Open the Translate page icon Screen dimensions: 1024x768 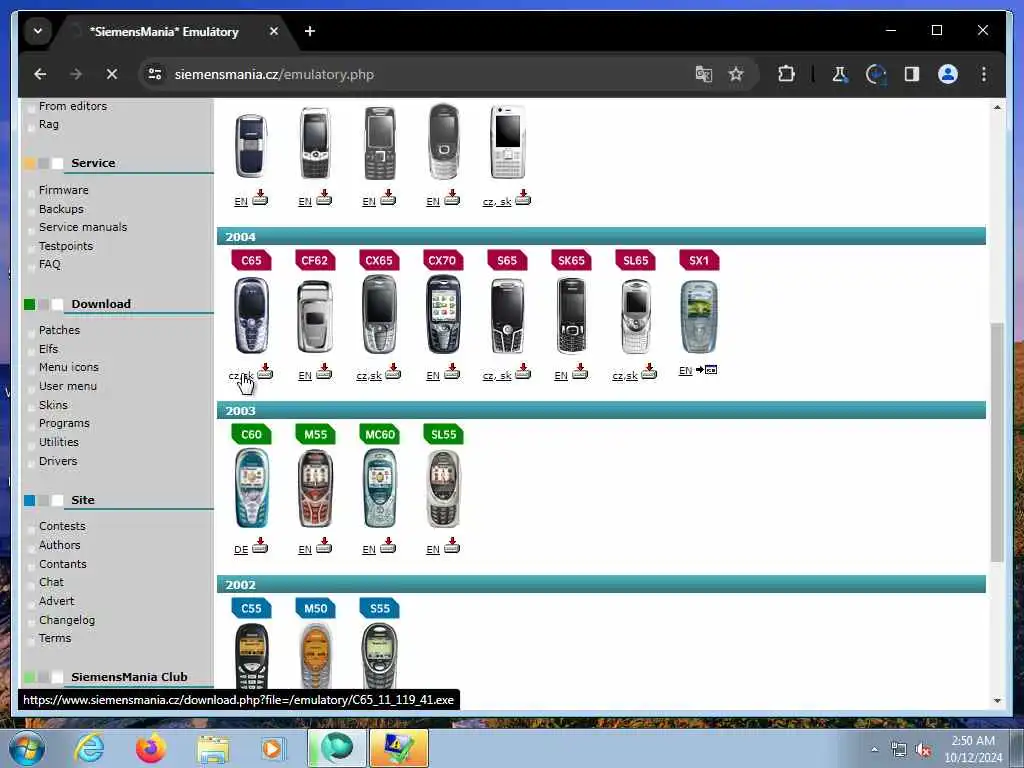(703, 74)
